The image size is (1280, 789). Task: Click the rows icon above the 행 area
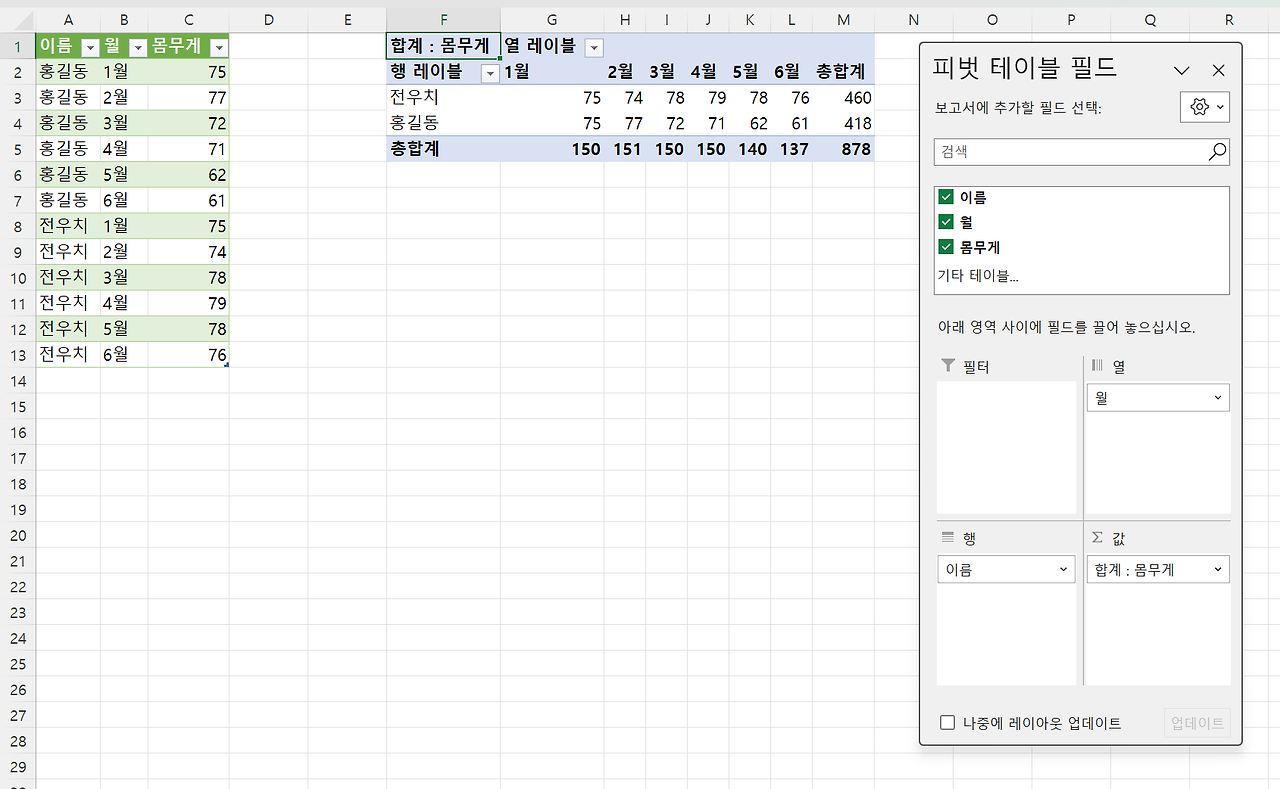pos(946,537)
